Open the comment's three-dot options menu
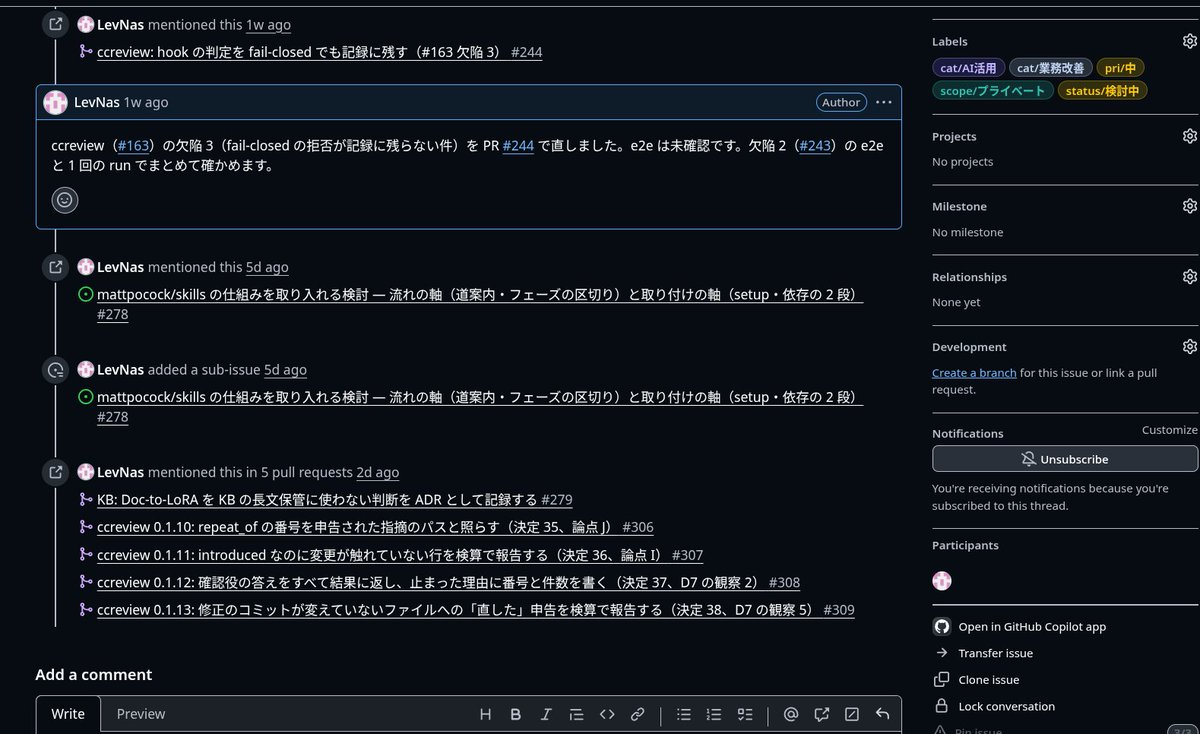This screenshot has width=1200, height=734. (884, 102)
